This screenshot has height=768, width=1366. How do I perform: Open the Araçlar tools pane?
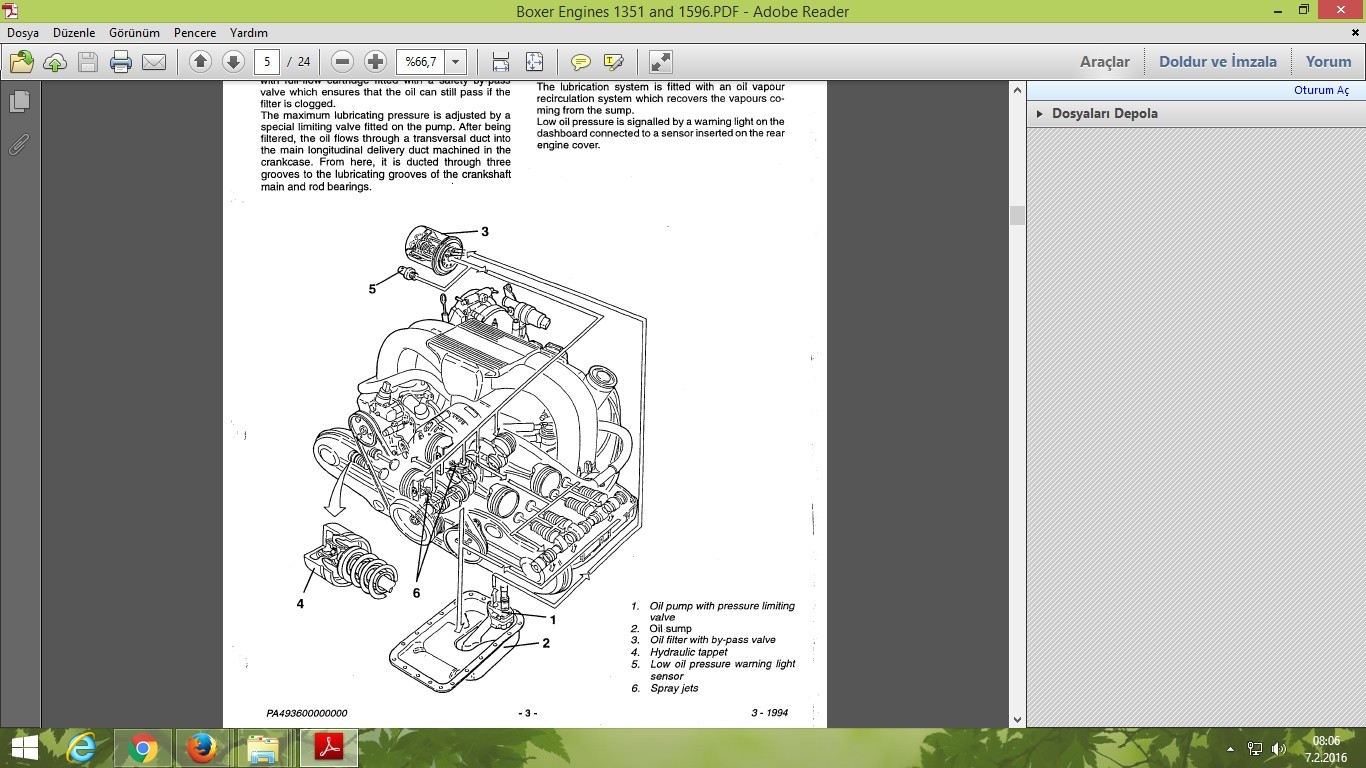click(x=1105, y=62)
